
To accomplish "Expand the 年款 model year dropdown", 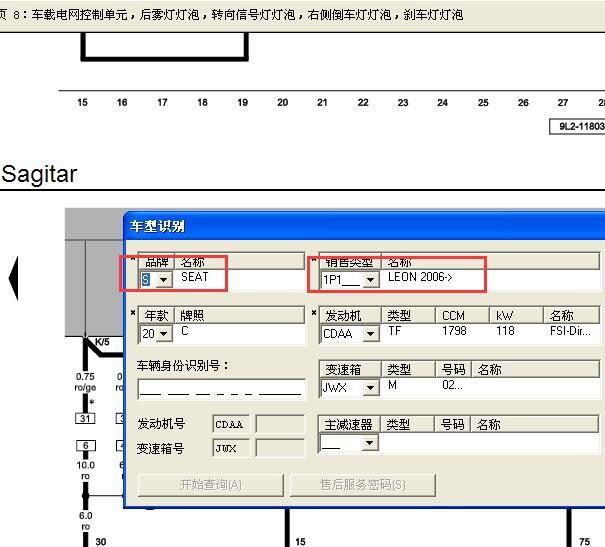I will tap(164, 334).
